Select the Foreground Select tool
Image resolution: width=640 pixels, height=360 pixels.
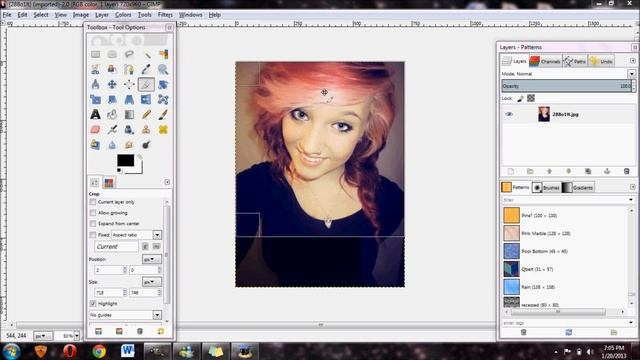pyautogui.click(x=112, y=69)
